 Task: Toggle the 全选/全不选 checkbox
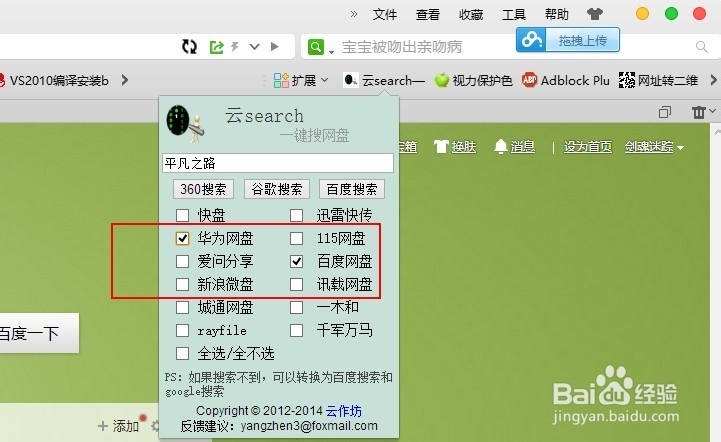point(183,353)
